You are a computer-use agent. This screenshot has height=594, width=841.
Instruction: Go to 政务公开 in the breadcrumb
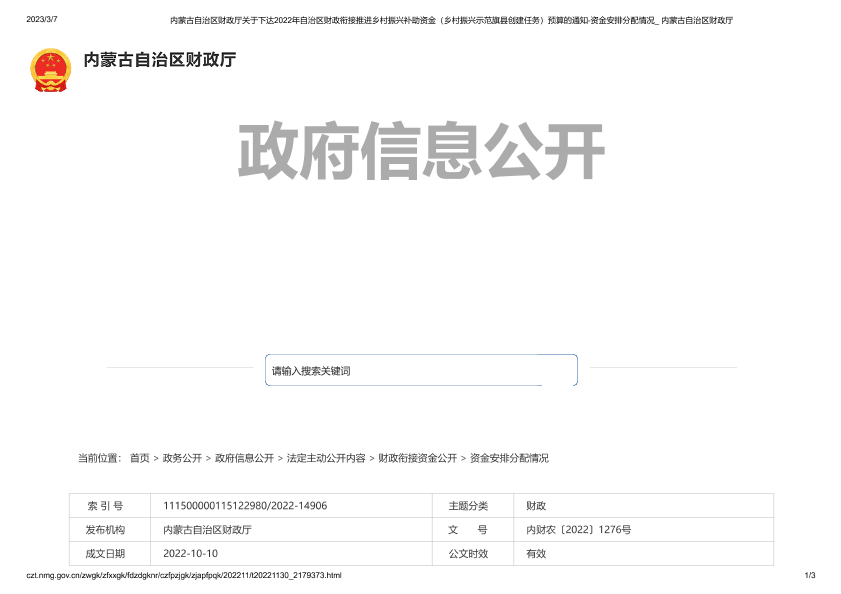182,458
